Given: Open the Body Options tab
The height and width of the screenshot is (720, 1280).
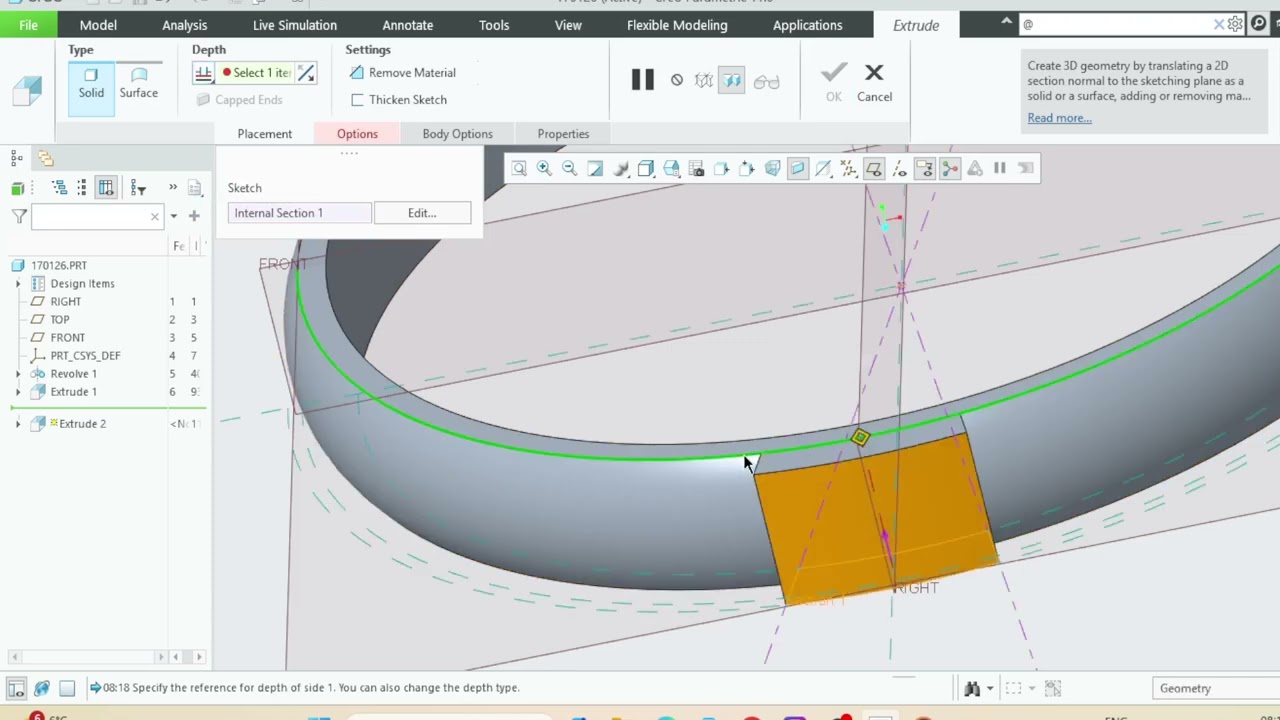Looking at the screenshot, I should [457, 134].
